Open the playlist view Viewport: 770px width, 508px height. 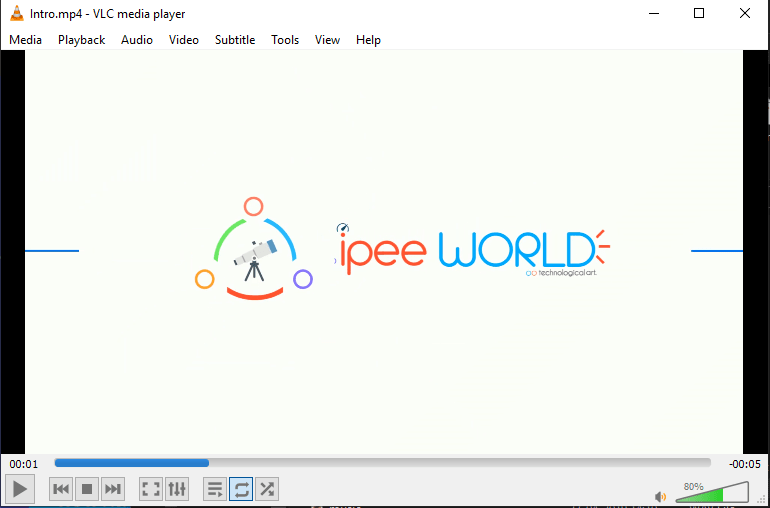pos(215,489)
